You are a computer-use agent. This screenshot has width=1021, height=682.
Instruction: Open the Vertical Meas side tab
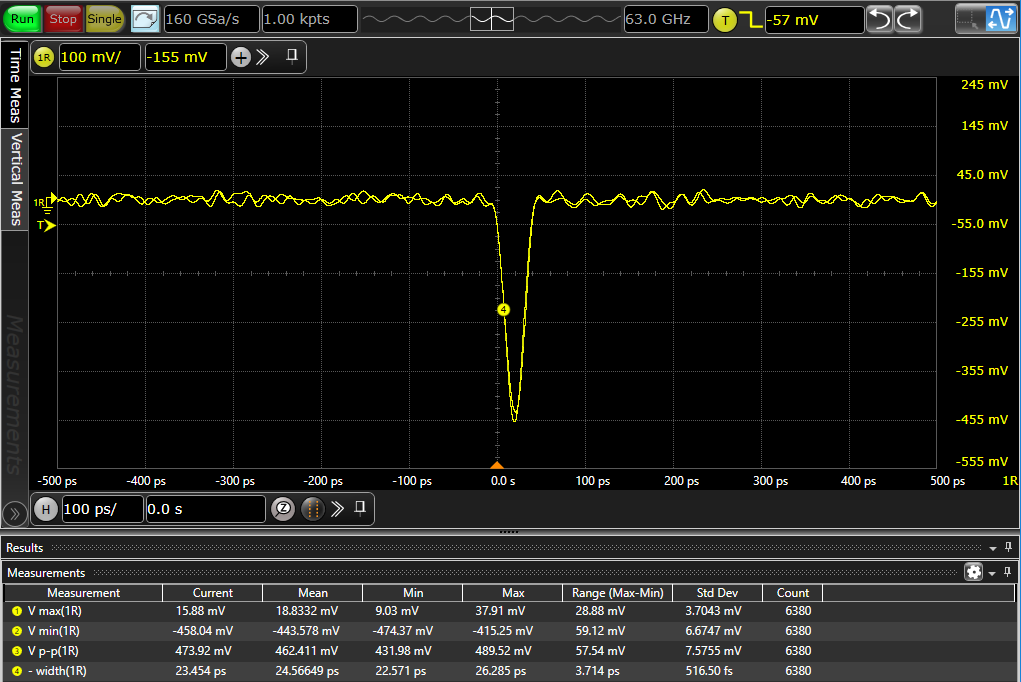(15, 178)
